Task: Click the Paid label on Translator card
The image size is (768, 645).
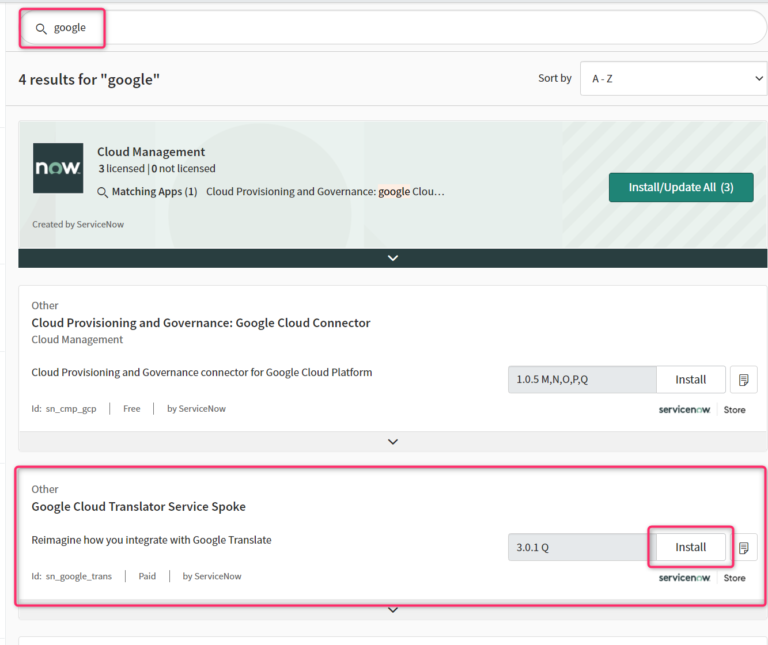Action: 147,576
